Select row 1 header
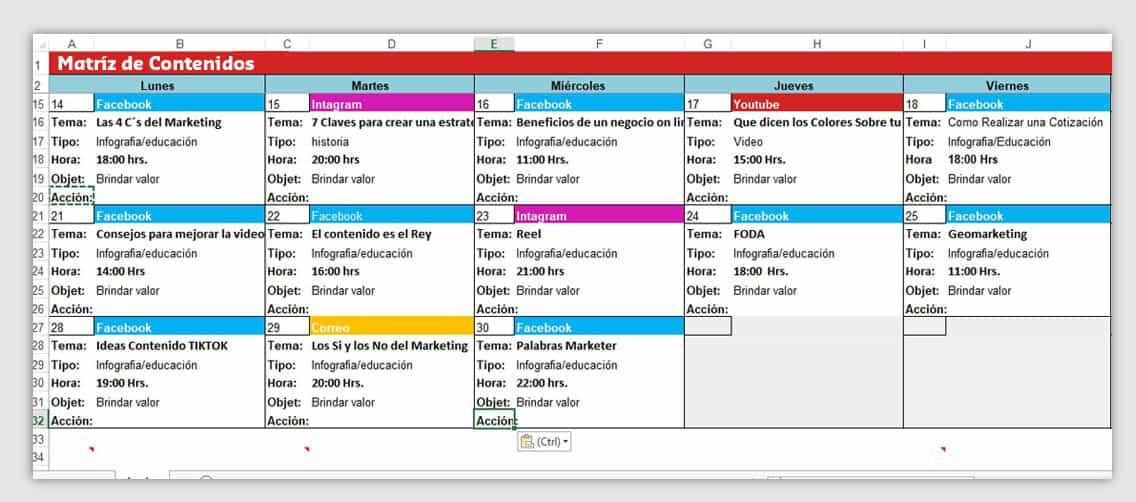 [x=40, y=64]
